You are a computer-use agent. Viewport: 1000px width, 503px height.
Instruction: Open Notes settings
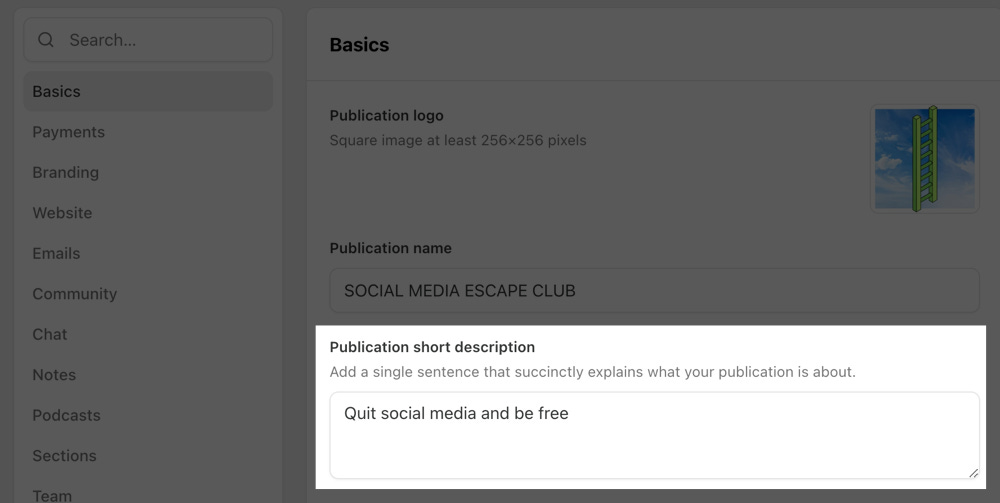(54, 375)
